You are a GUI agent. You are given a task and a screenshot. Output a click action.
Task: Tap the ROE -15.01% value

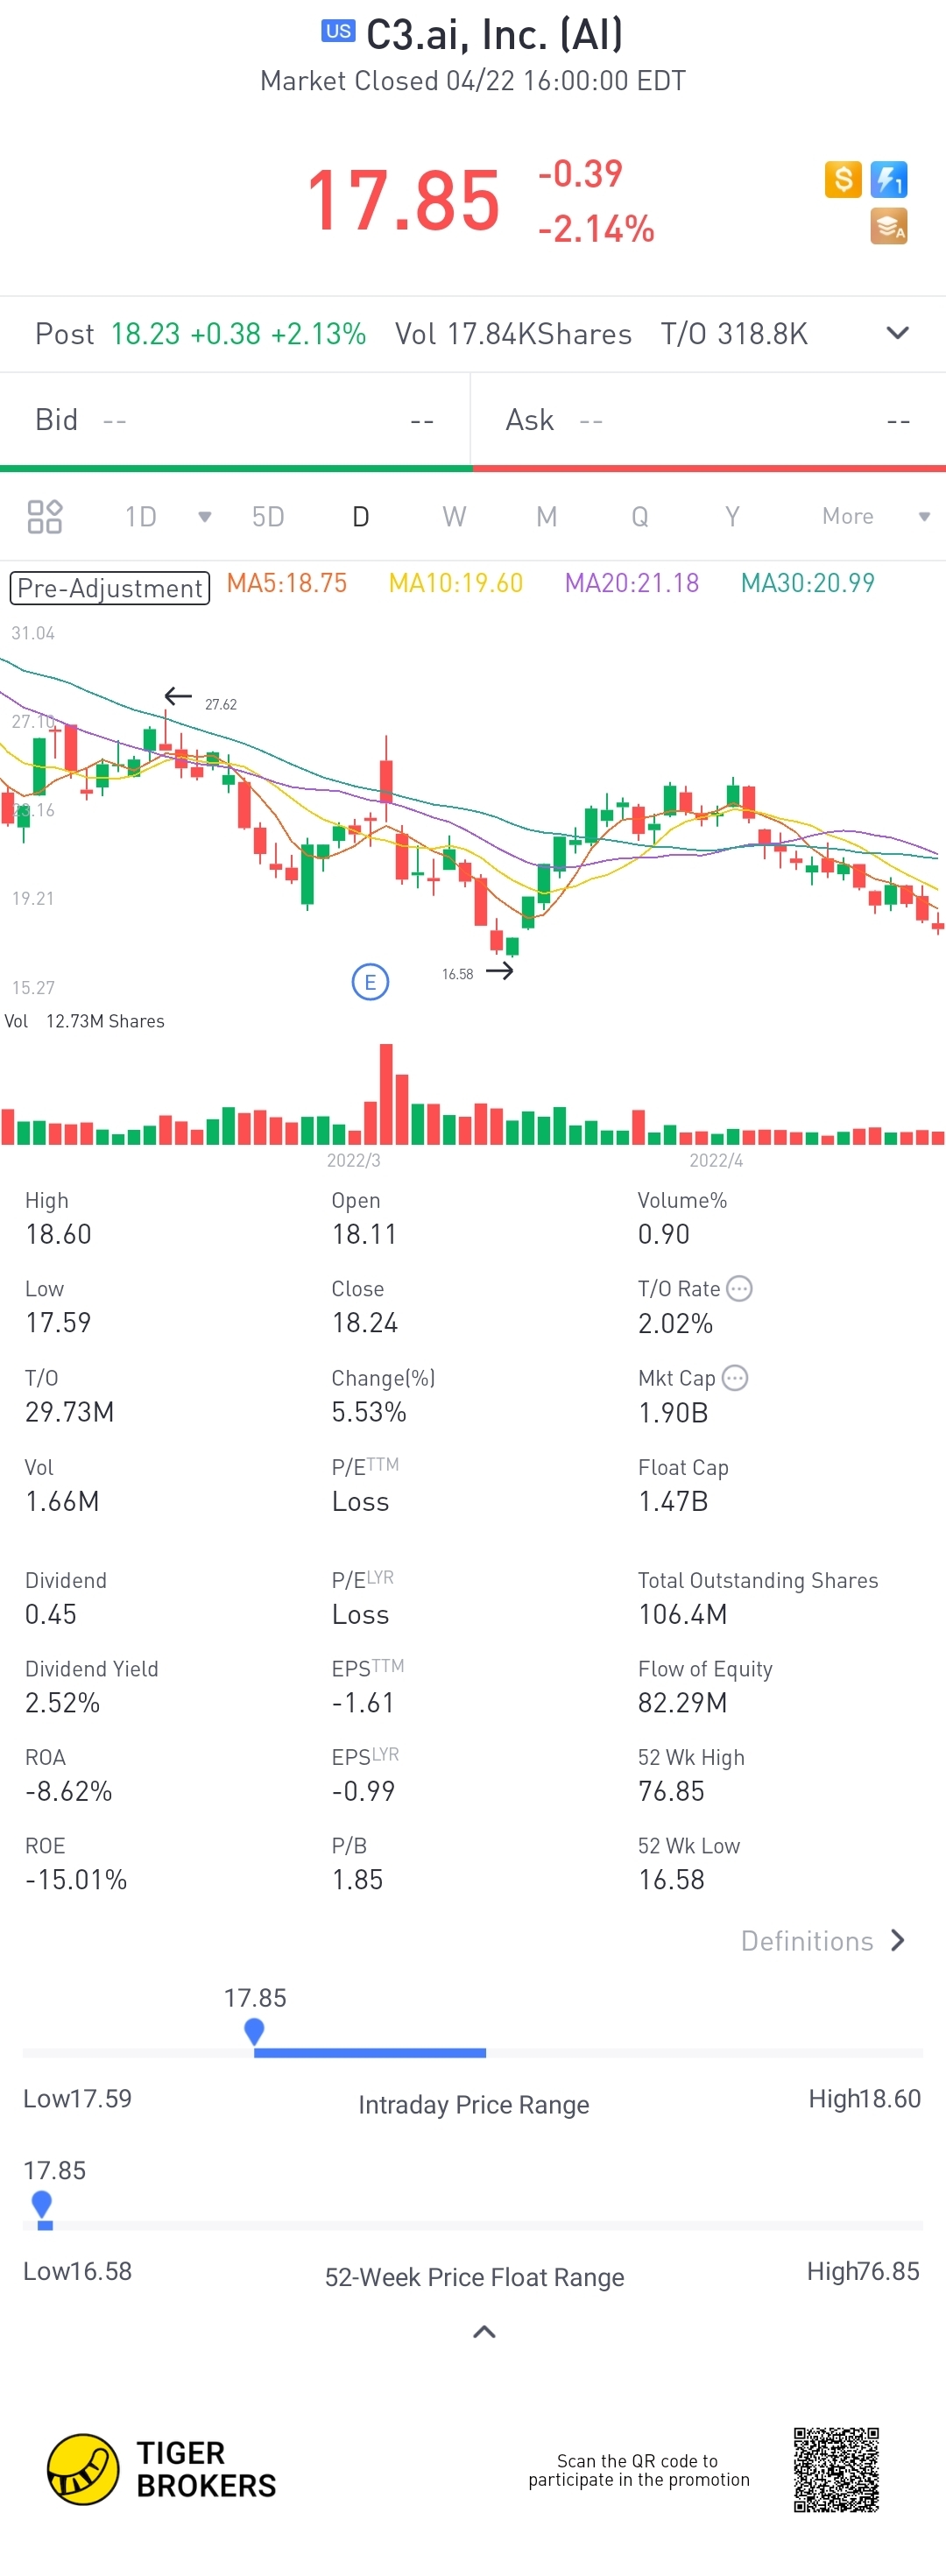[76, 1880]
